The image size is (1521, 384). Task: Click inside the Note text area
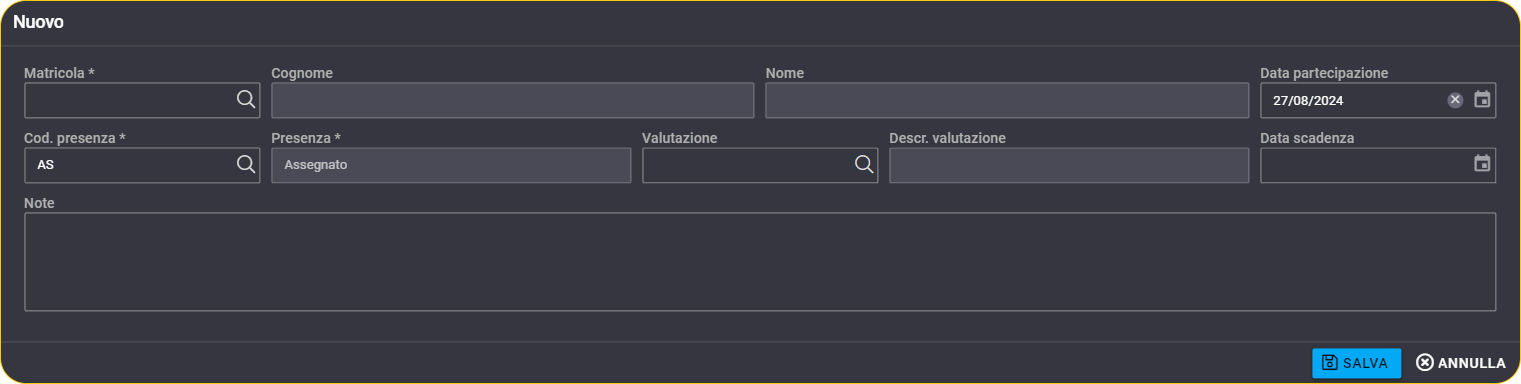[760, 261]
